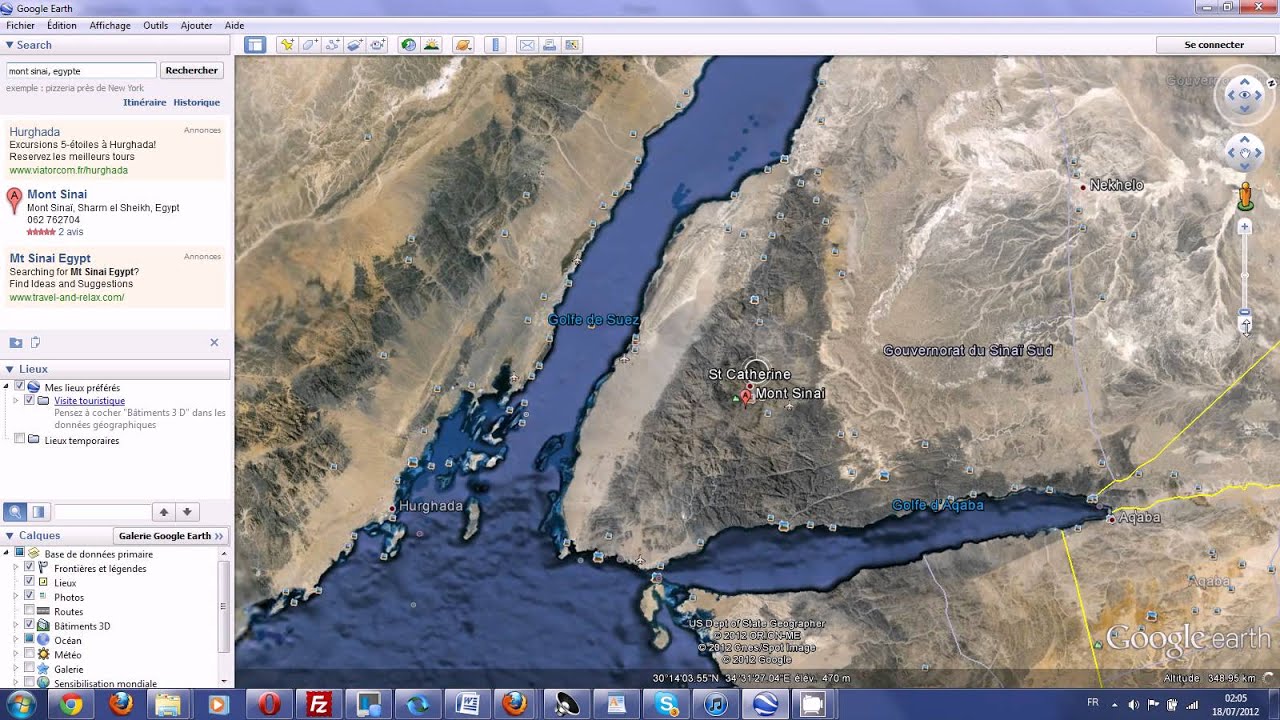Toggle Visite touristique checkbox

(x=29, y=400)
